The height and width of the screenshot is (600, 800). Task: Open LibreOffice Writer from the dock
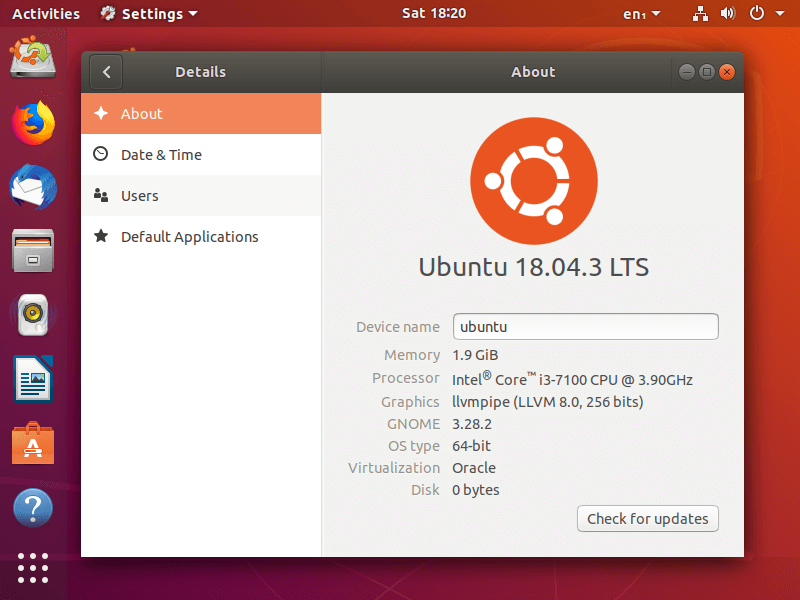(33, 379)
